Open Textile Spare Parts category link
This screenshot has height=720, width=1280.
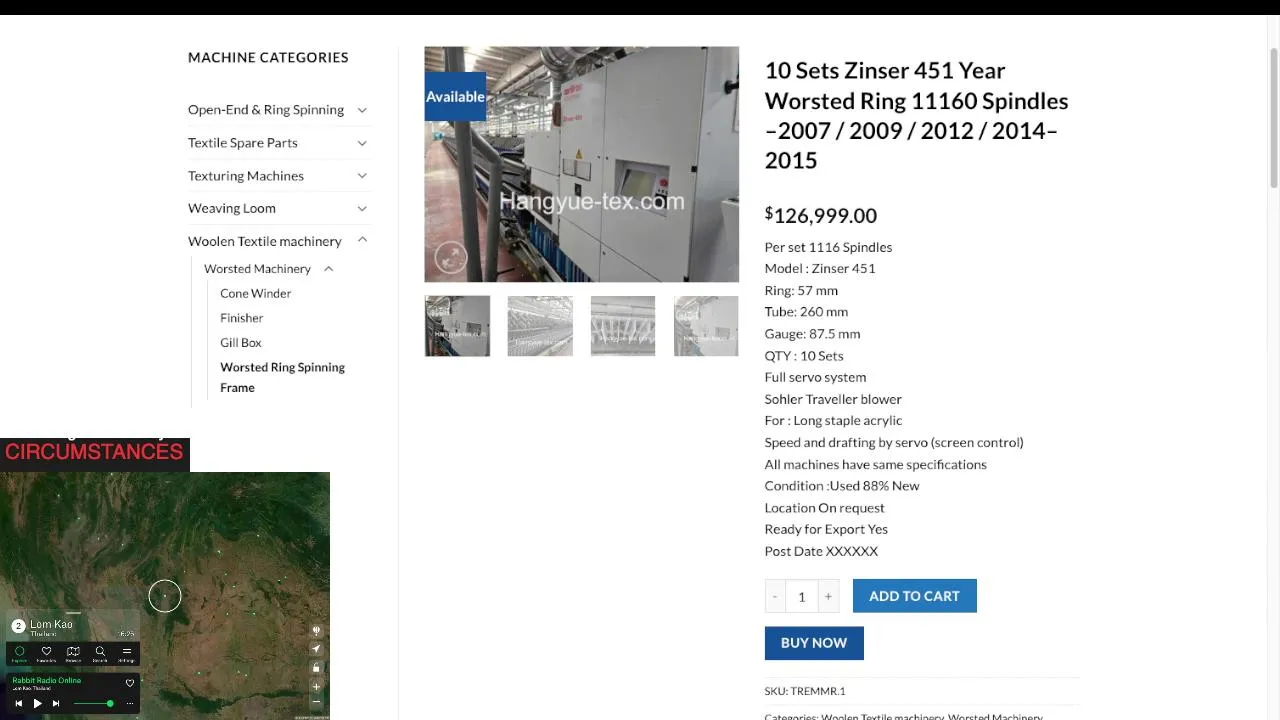coord(243,143)
